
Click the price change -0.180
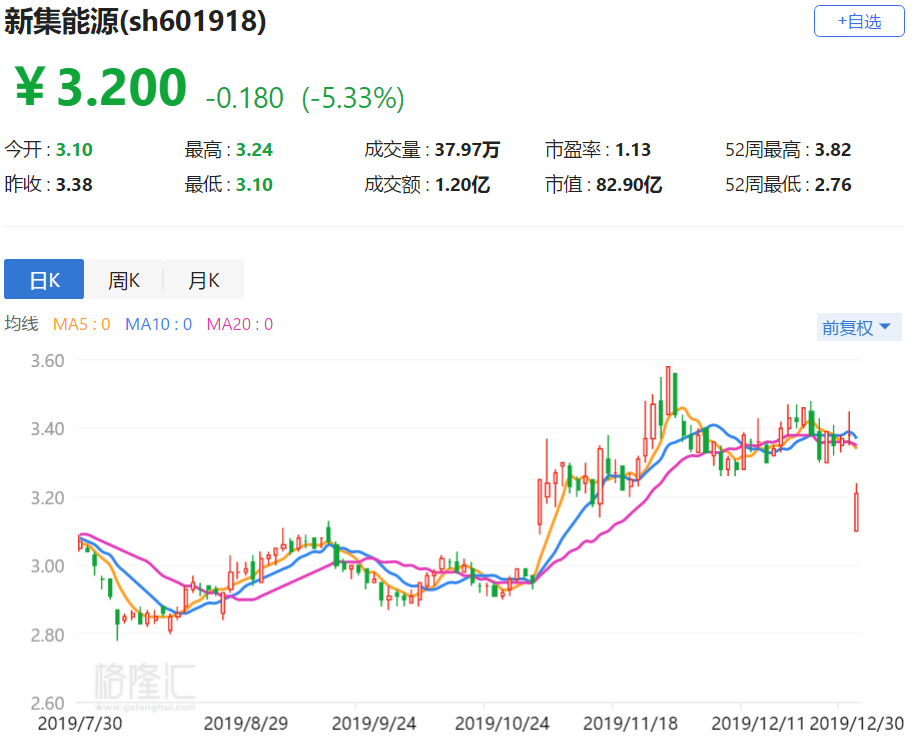pos(245,98)
